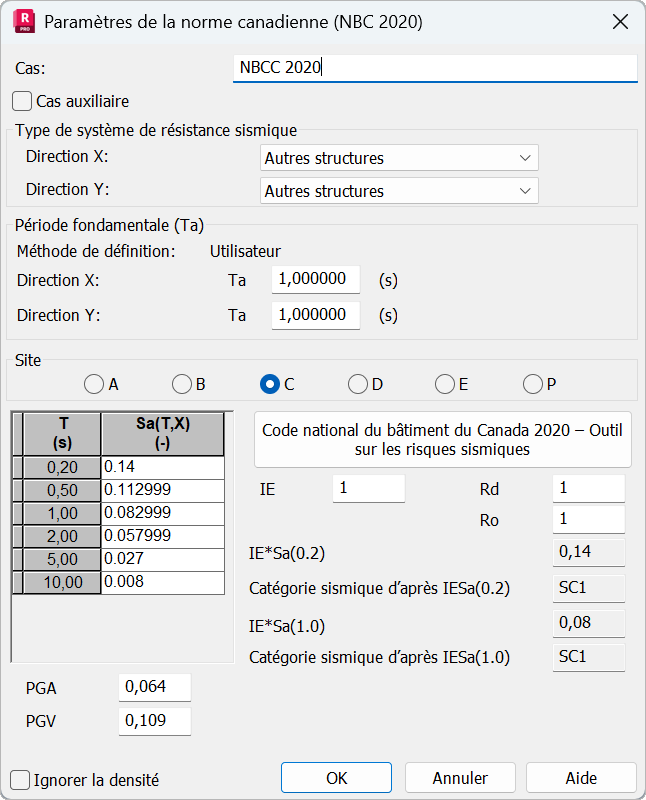This screenshot has height=800, width=646.
Task: Select Sa cell with value 0.057999
Action: click(x=163, y=536)
